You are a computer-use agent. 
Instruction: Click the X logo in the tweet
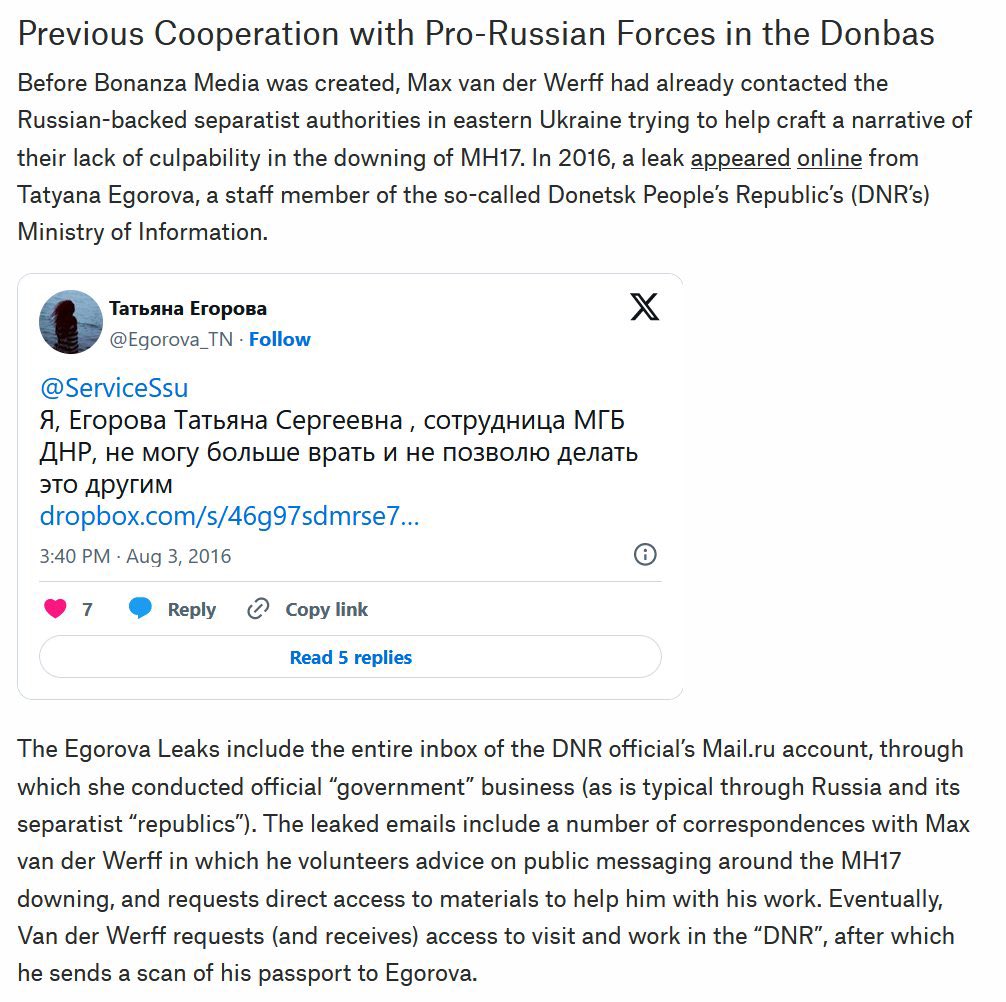[x=644, y=307]
